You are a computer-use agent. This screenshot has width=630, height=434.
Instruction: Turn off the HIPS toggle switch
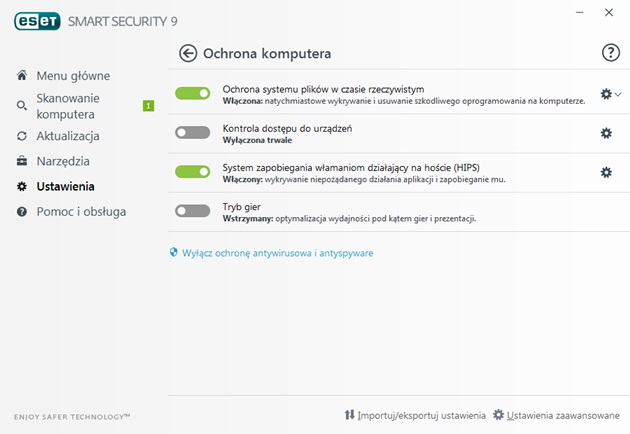coord(192,172)
